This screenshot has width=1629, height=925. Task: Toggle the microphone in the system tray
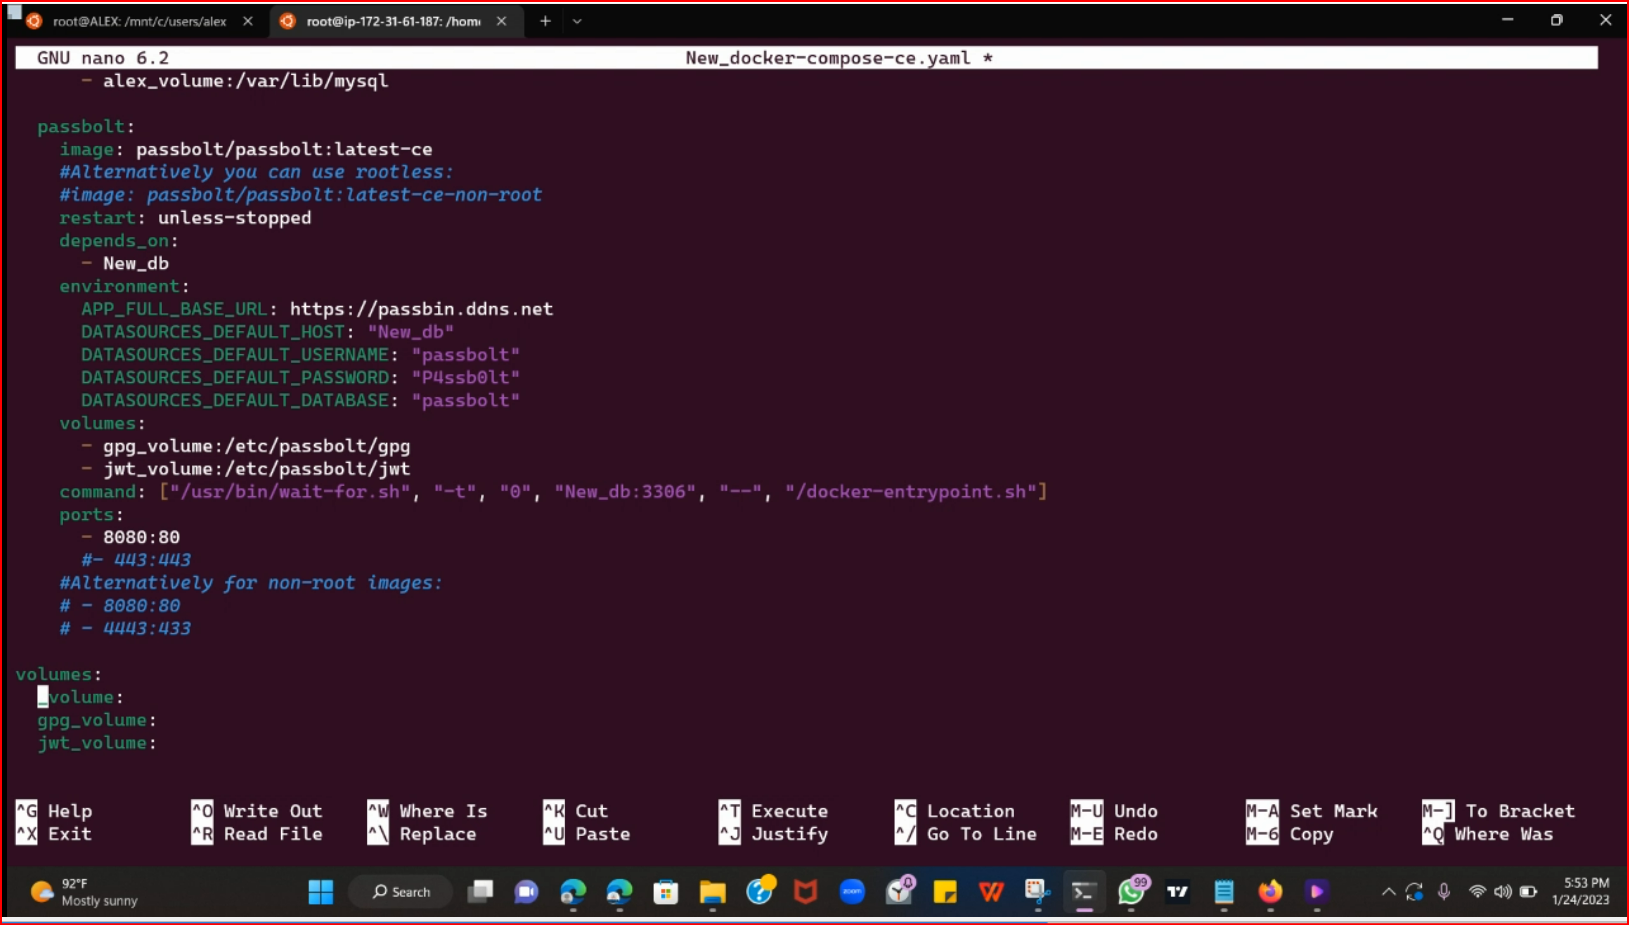click(x=1444, y=892)
